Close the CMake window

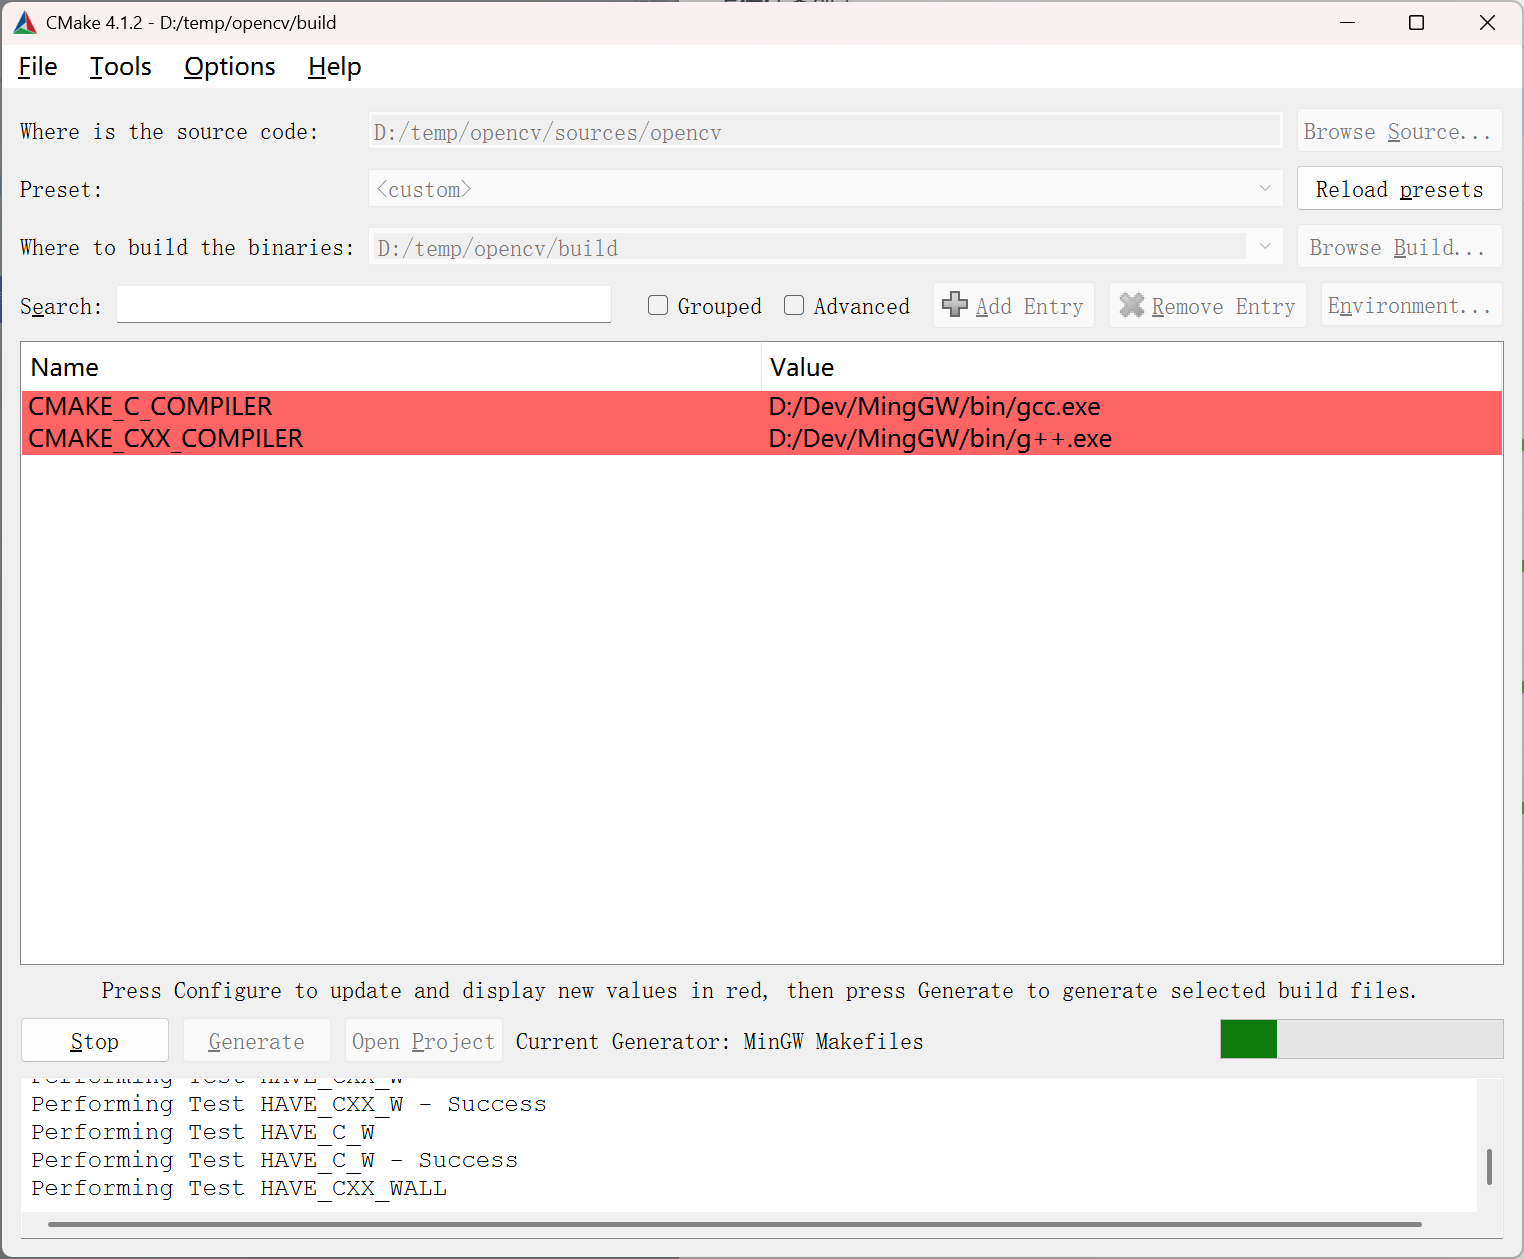tap(1487, 23)
